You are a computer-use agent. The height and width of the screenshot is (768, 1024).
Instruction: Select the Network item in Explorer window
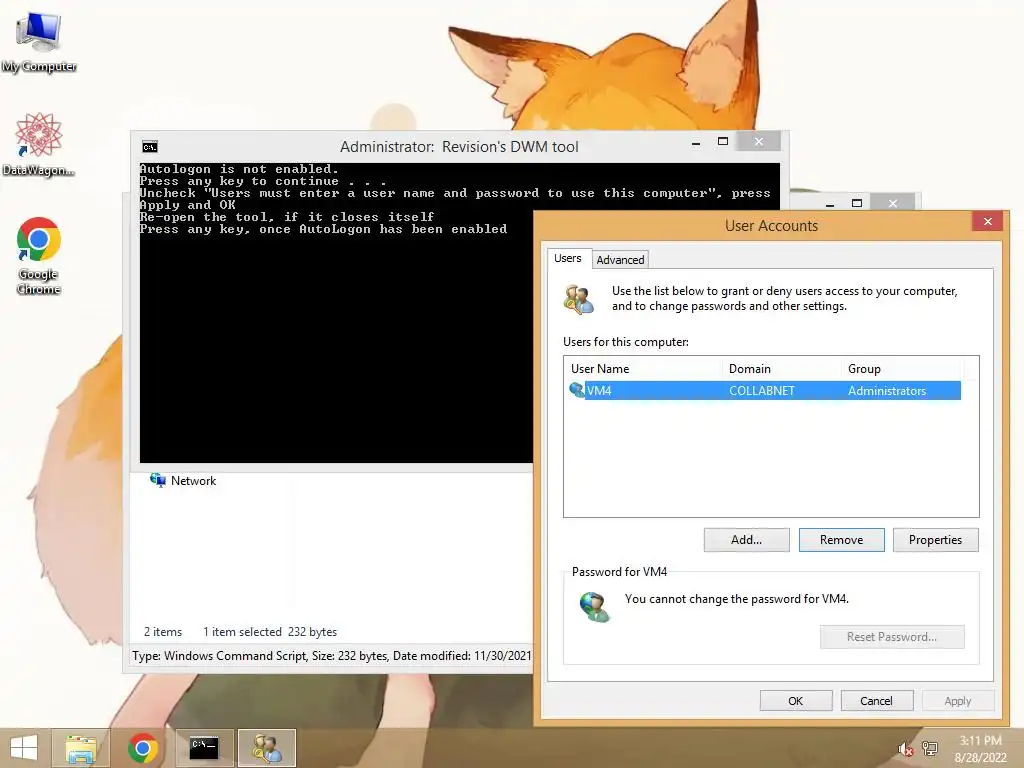(x=183, y=481)
